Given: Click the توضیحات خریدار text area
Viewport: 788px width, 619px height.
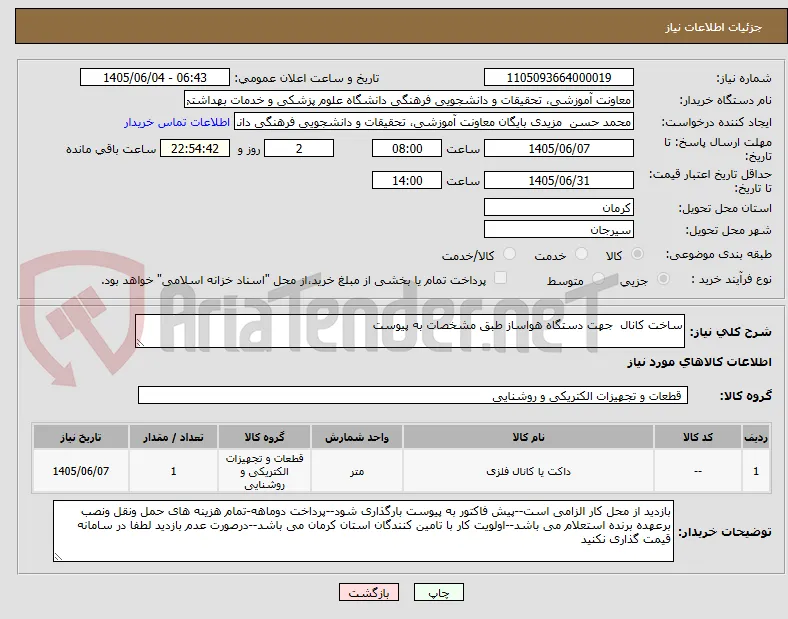Looking at the screenshot, I should 363,531.
